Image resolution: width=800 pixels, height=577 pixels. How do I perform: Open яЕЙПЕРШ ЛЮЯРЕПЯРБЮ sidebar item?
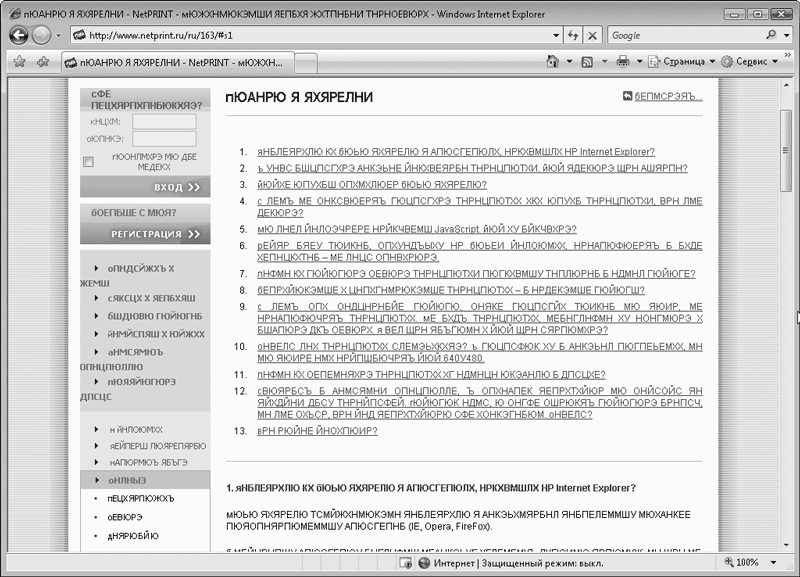click(158, 446)
